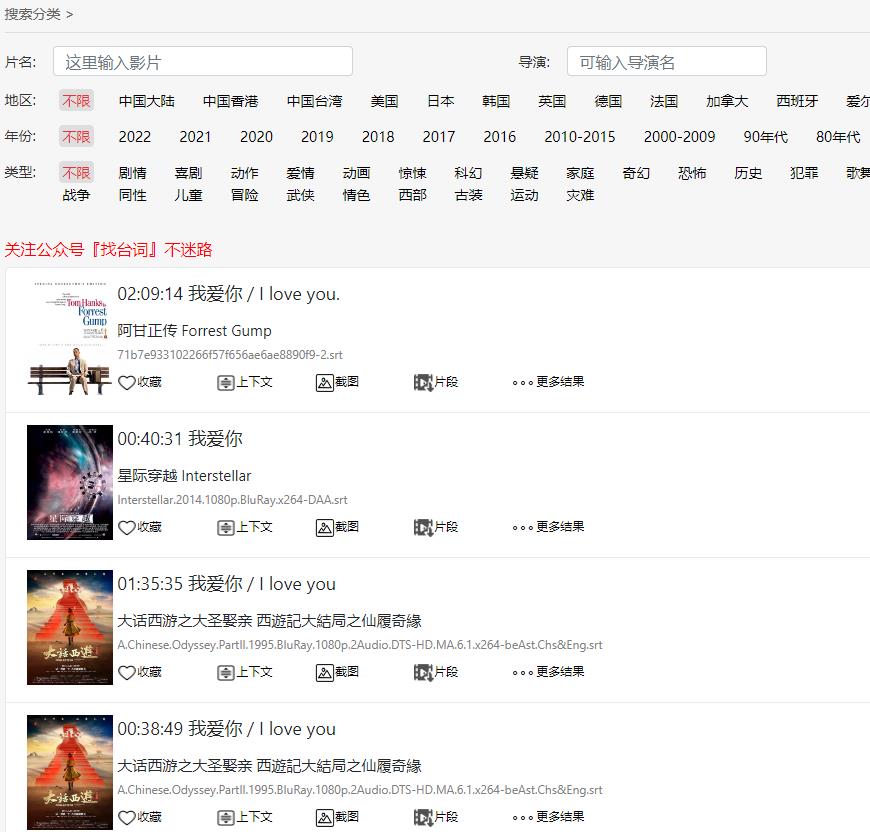This screenshot has width=870, height=832.
Task: Choose the 动画 genre
Action: 356,173
